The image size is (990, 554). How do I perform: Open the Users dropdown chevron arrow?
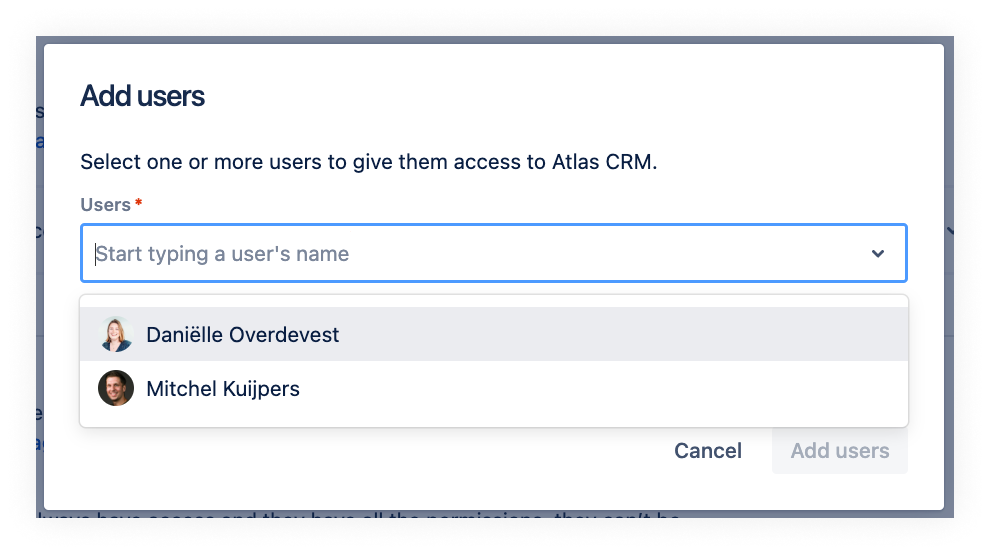[x=877, y=254]
